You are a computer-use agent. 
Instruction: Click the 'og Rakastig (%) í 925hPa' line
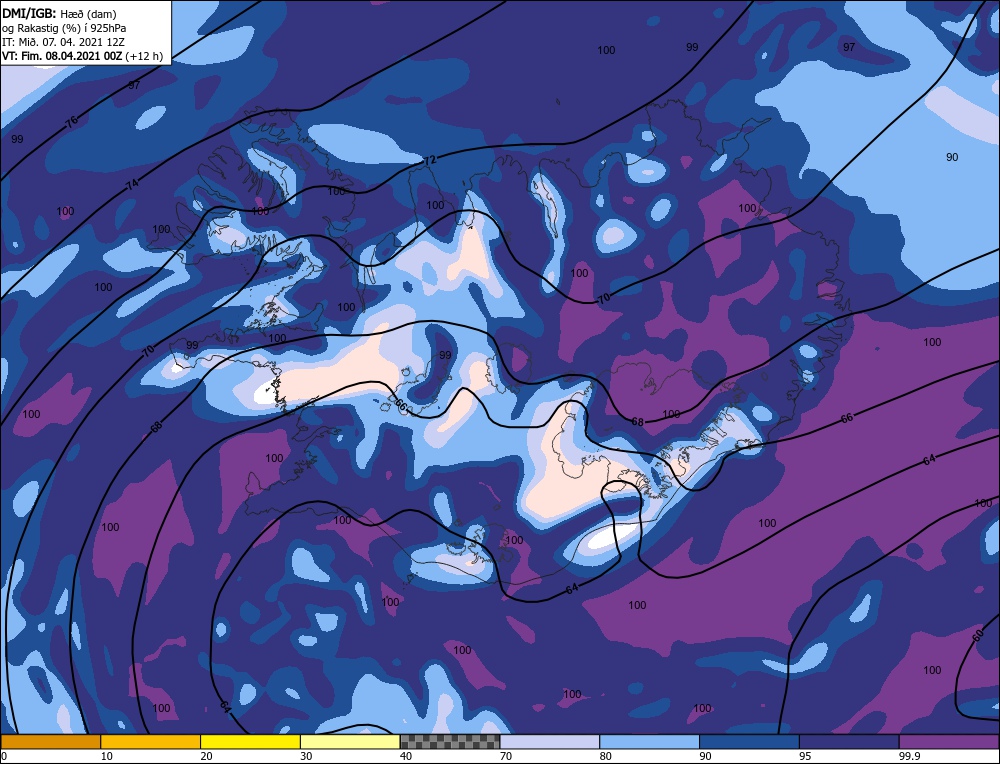64,28
